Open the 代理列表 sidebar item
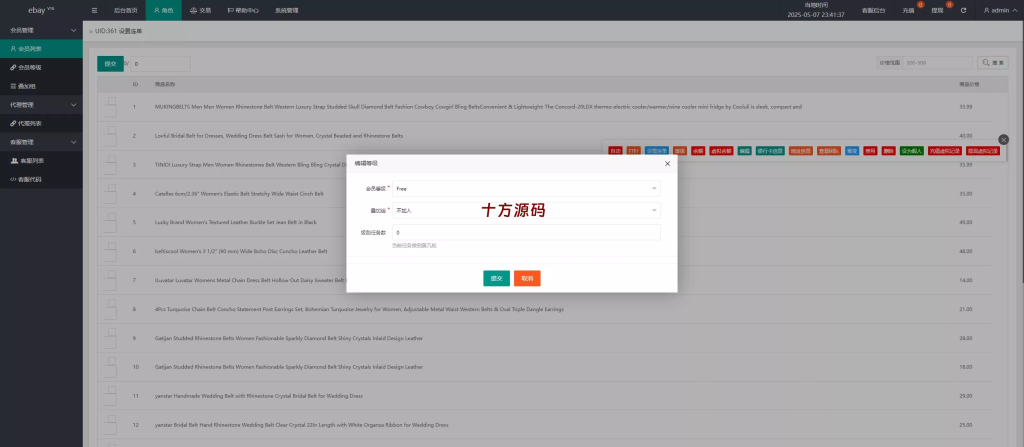The height and width of the screenshot is (447, 1024). click(41, 123)
